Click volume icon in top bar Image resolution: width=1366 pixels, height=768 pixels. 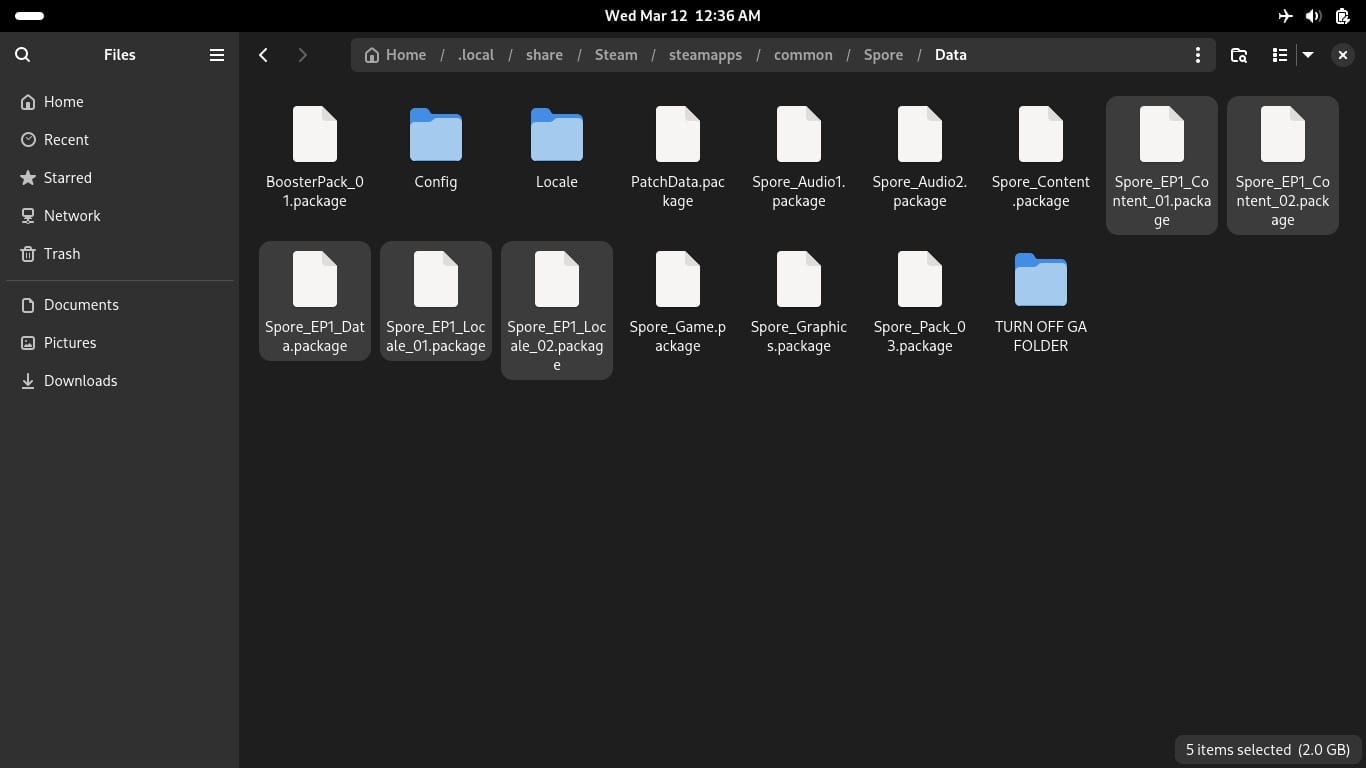pos(1314,16)
